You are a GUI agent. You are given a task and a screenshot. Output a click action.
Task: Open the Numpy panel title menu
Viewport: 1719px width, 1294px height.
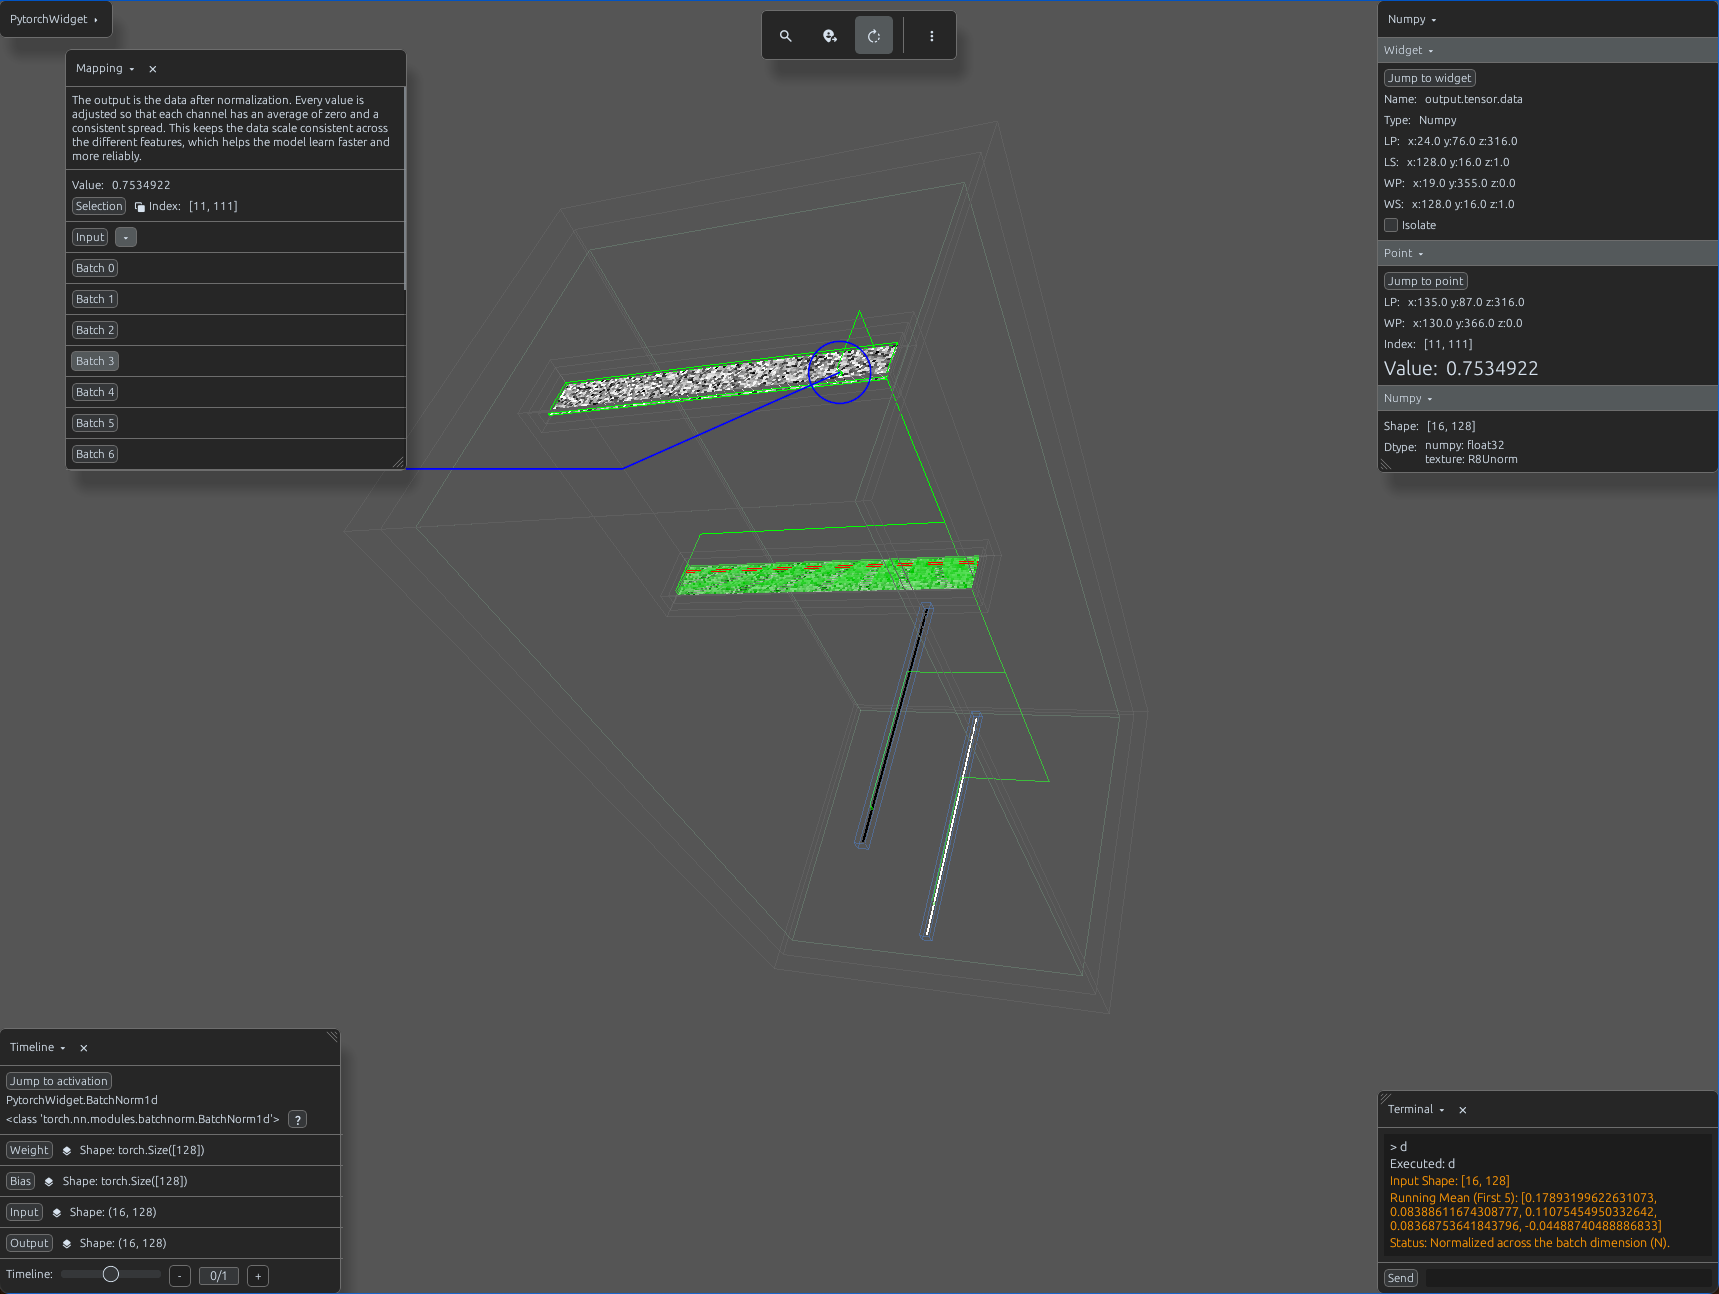tap(1412, 20)
